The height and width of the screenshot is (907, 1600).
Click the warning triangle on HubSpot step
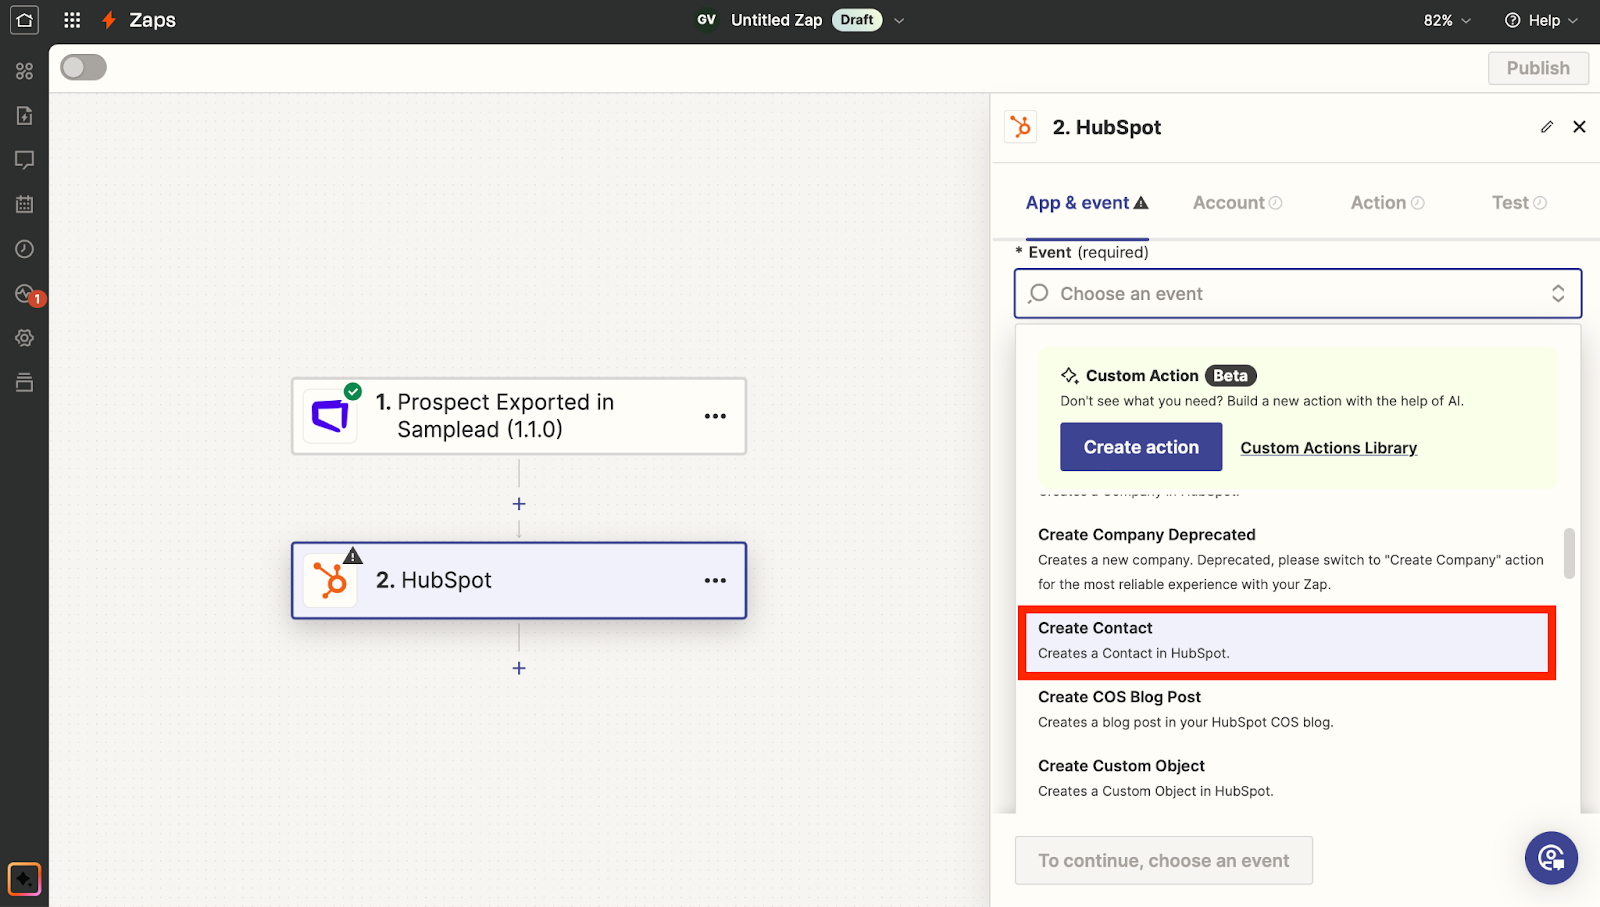coord(353,556)
